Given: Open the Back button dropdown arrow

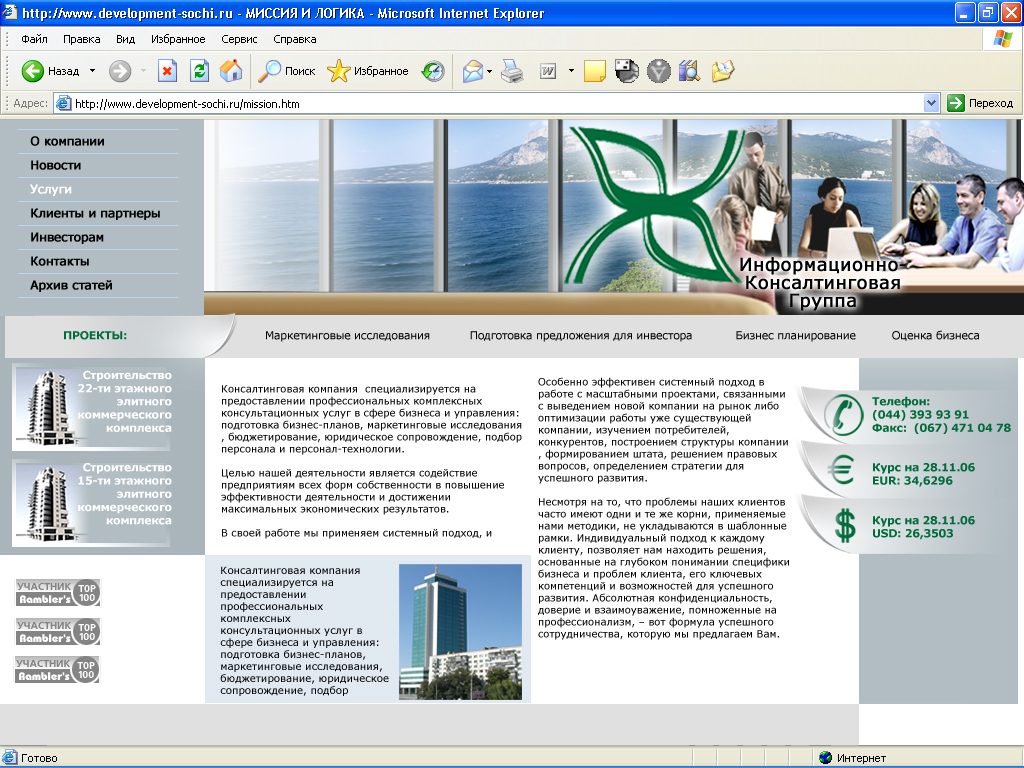Looking at the screenshot, I should click(91, 71).
